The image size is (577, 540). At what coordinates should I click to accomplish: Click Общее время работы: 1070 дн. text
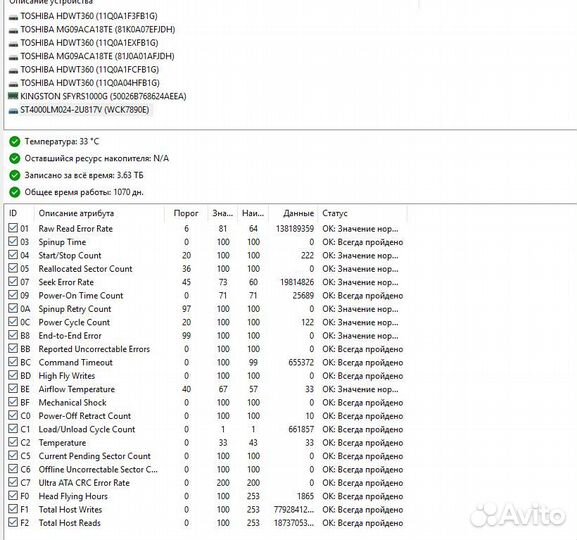pos(84,192)
